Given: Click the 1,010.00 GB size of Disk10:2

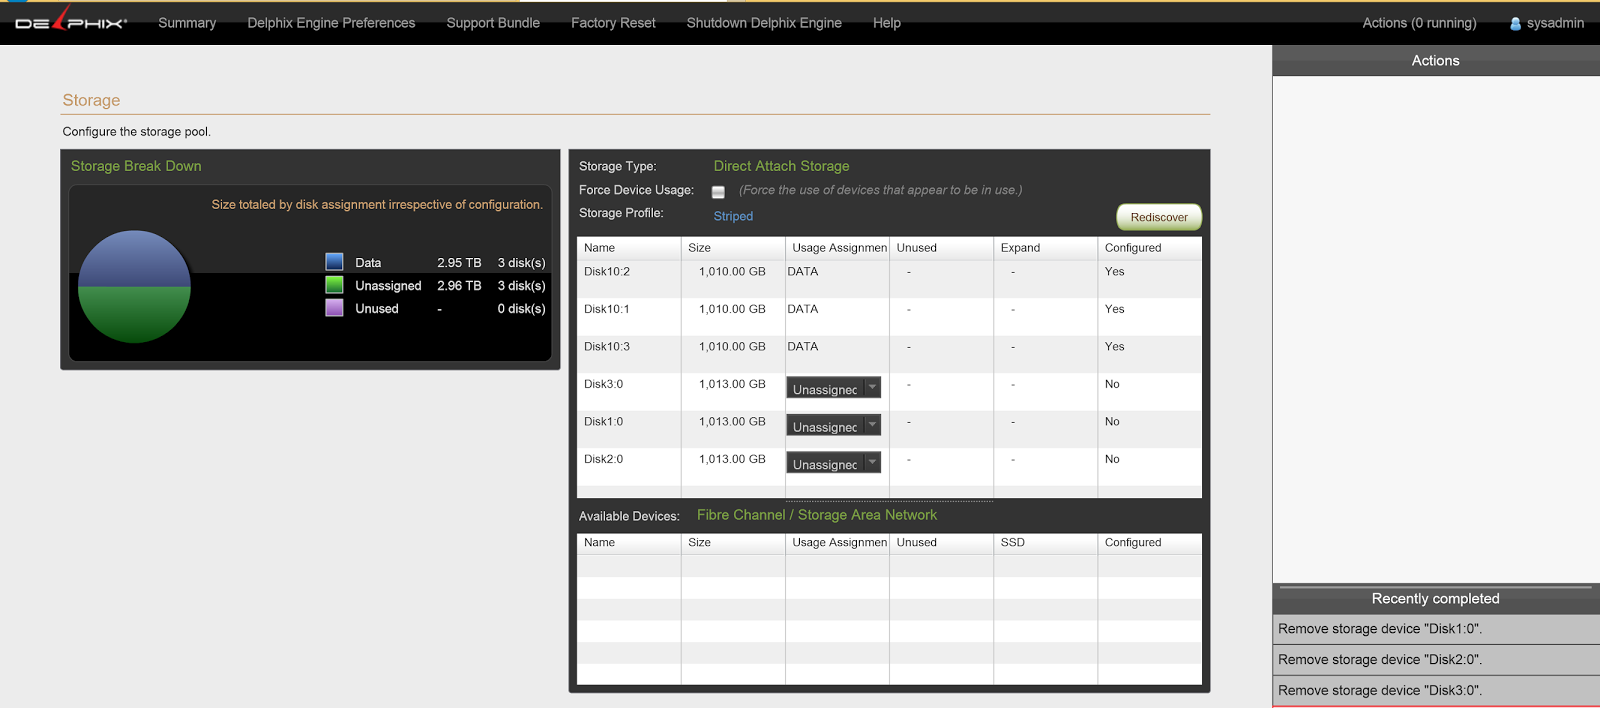Looking at the screenshot, I should pos(732,272).
